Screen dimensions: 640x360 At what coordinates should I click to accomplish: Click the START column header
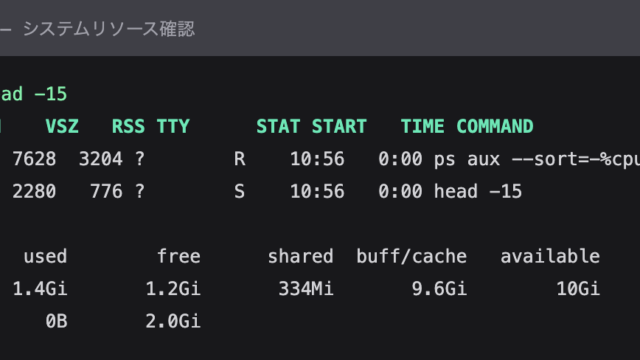[339, 126]
